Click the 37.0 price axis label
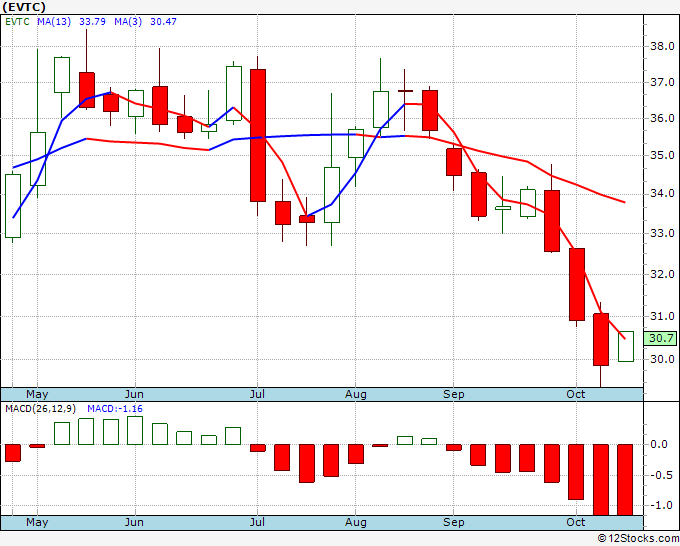This screenshot has height=546, width=680. point(662,82)
